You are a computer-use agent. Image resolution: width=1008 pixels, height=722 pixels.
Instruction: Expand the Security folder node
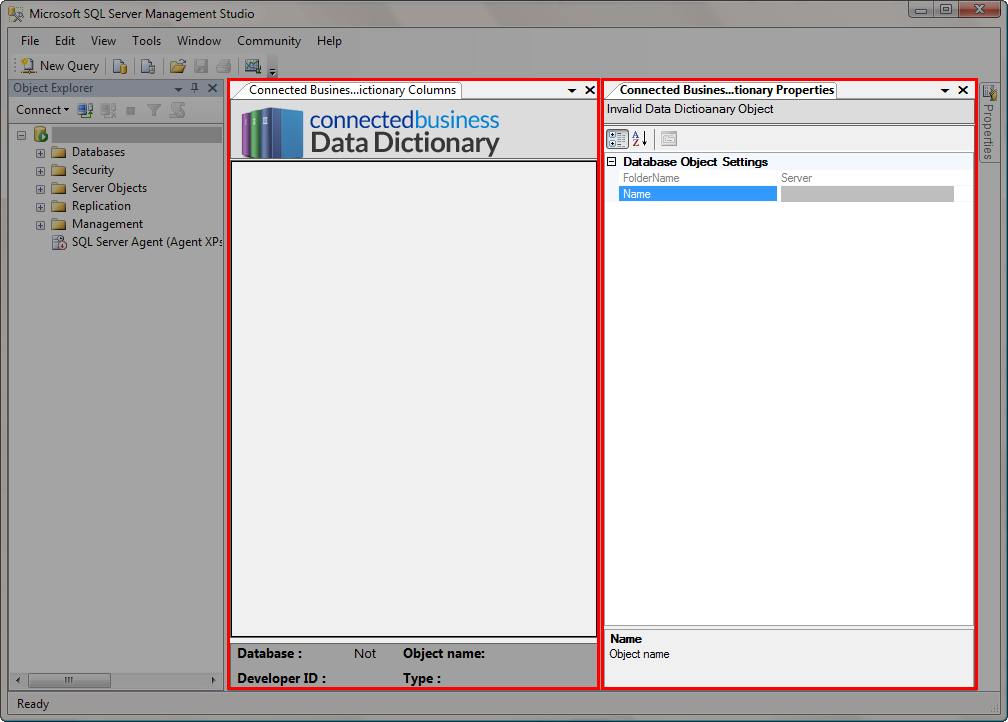(41, 171)
